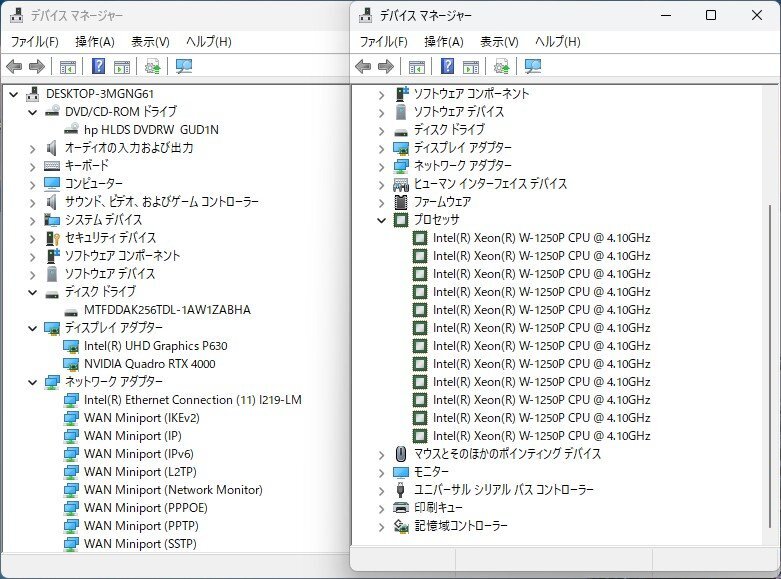
Task: Collapse the プロセッサ node
Action: (382, 220)
